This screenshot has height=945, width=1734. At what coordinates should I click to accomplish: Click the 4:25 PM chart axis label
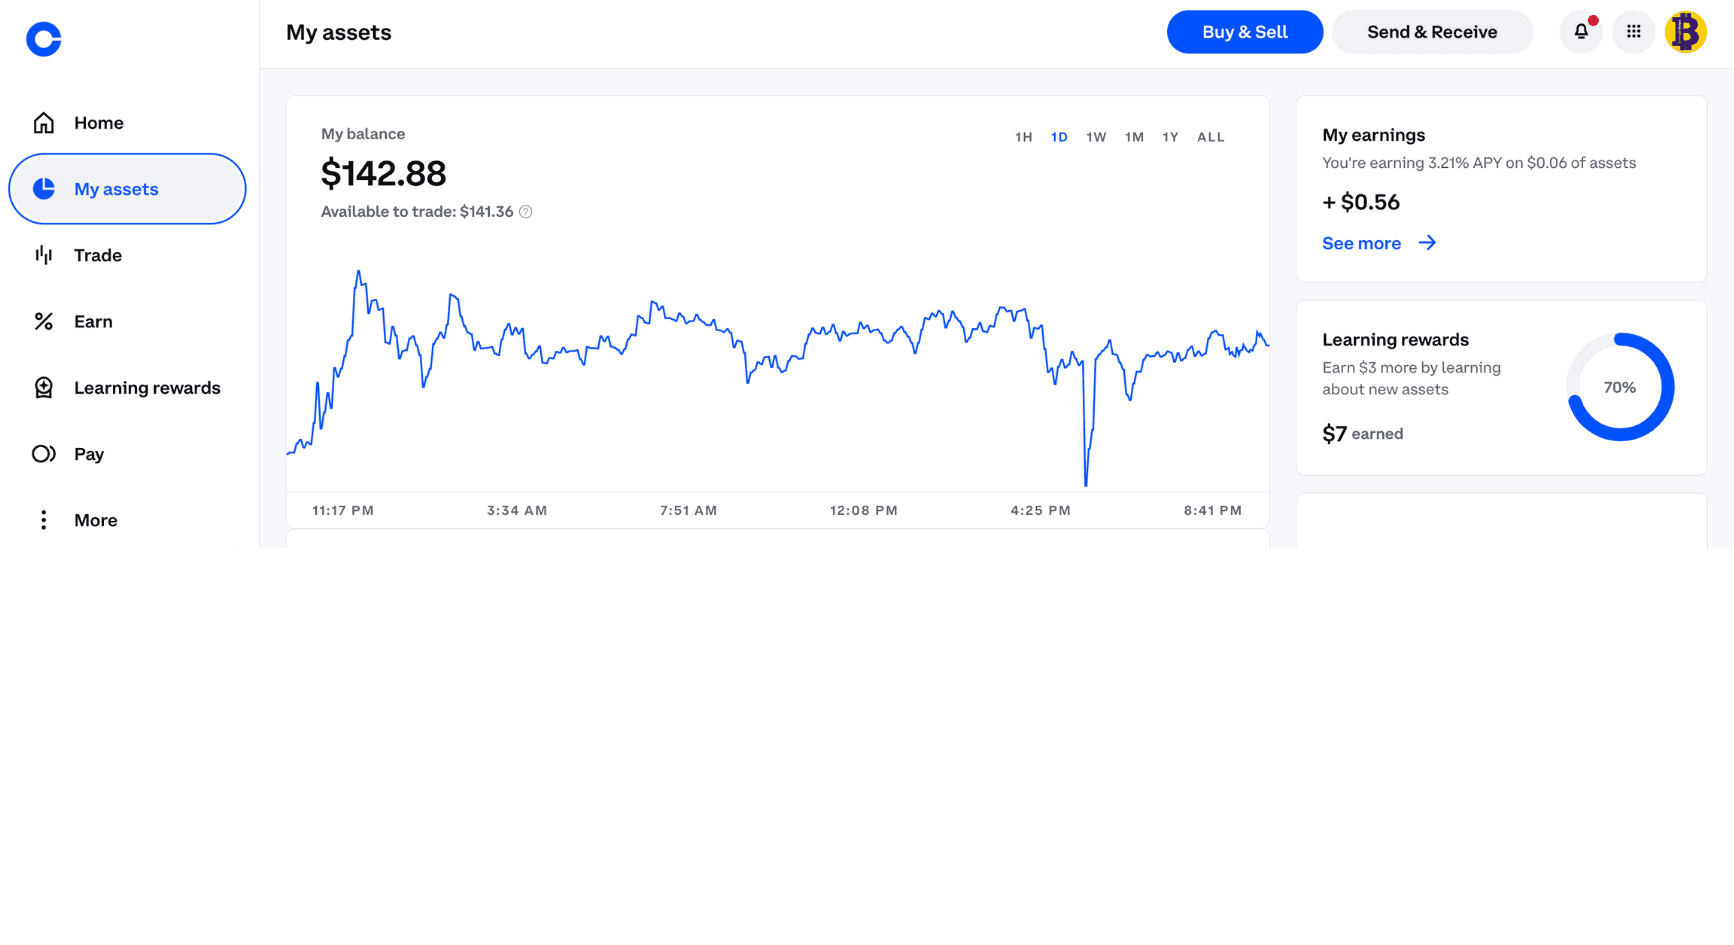1040,510
